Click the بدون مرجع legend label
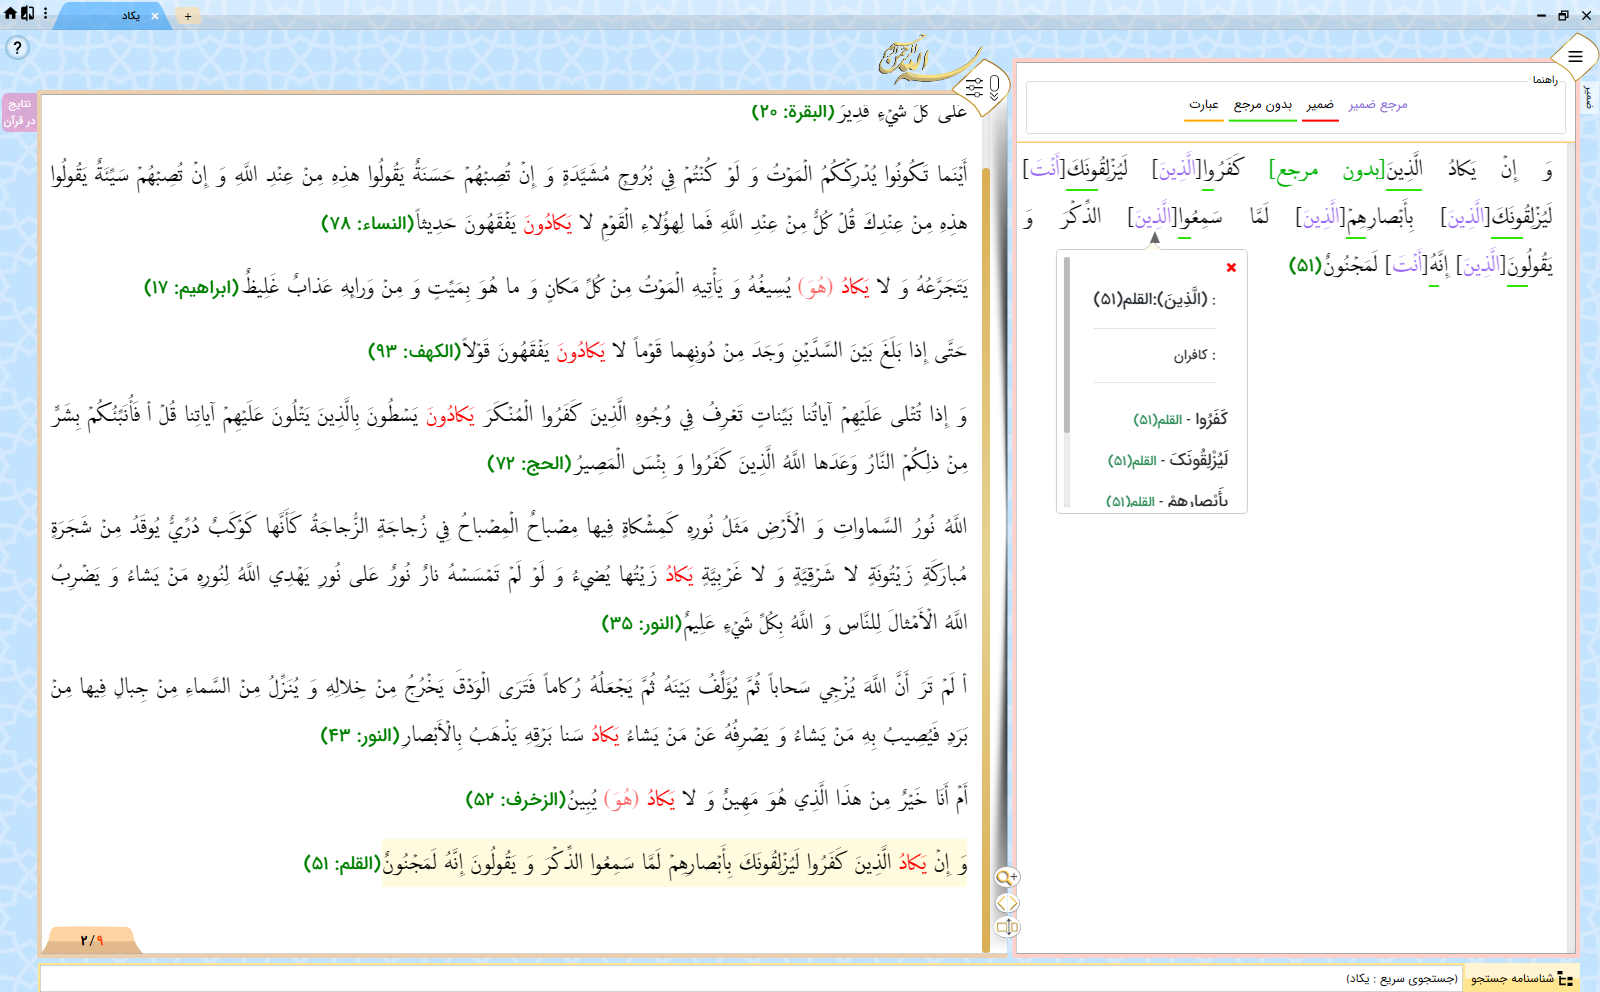Viewport: 1600px width, 992px height. click(x=1262, y=105)
